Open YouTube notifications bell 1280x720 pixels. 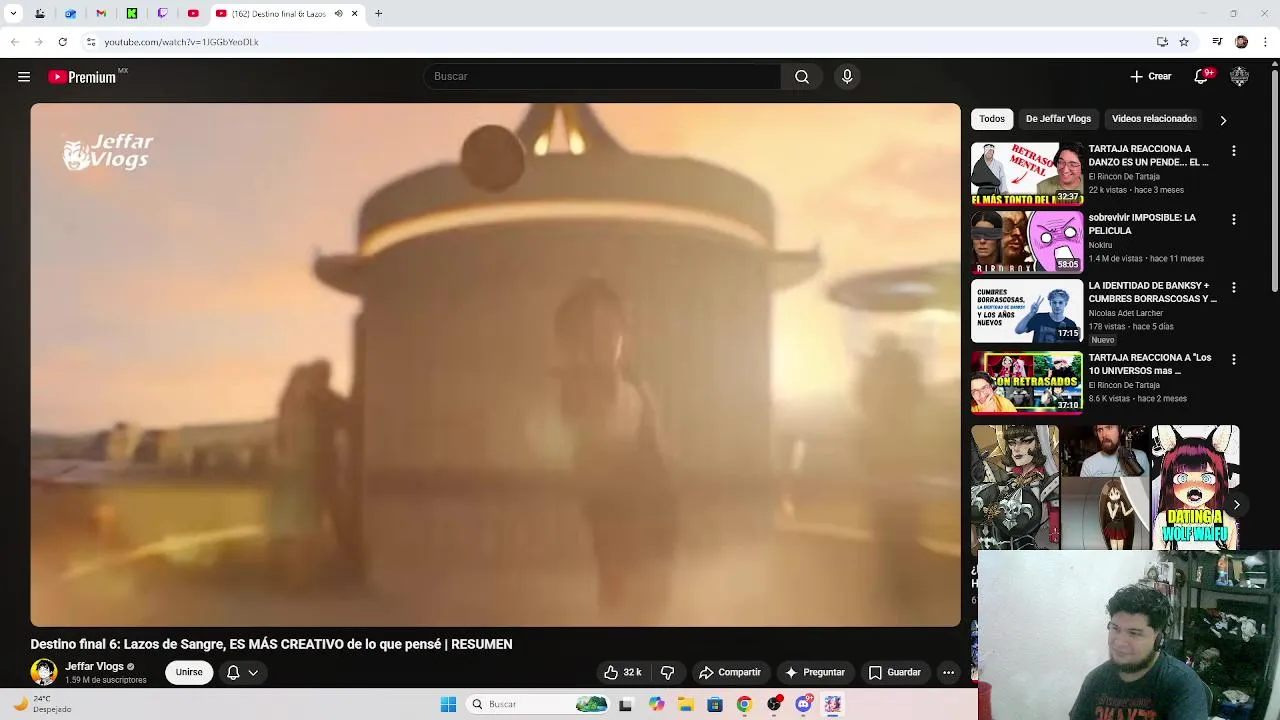[1202, 77]
